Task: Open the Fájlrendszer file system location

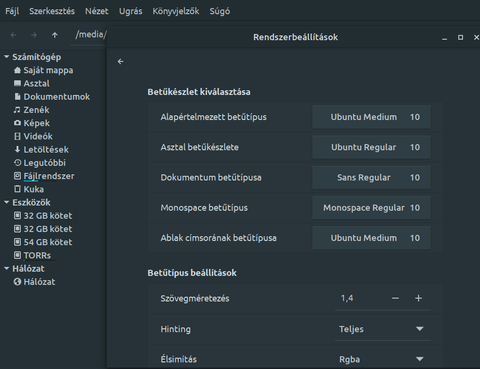Action: (44, 176)
